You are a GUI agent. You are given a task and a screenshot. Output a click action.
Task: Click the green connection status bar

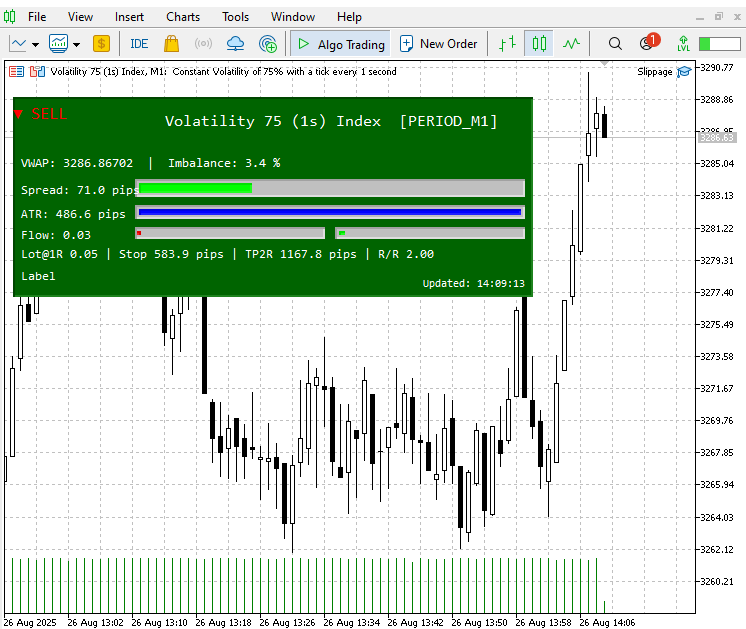pyautogui.click(x=719, y=44)
